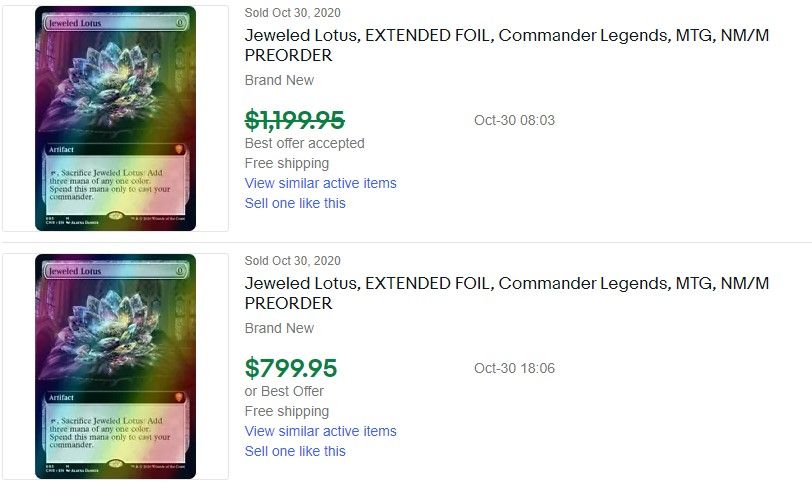812x490 pixels.
Task: Click the Oct-30 08:03 sold timestamp
Action: coord(514,120)
